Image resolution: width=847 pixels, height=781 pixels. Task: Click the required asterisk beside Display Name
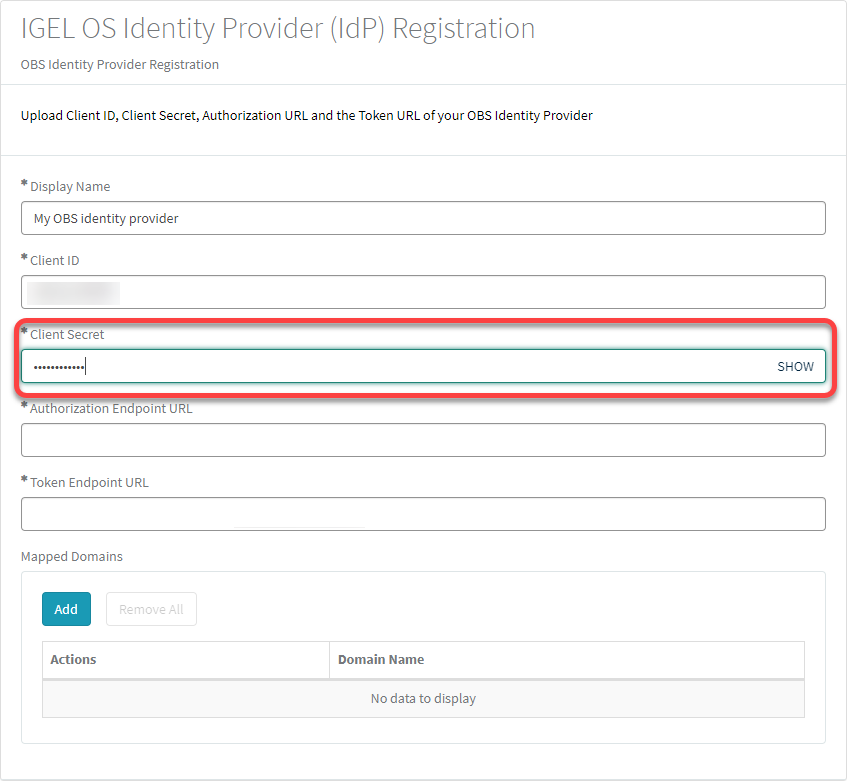pyautogui.click(x=23, y=183)
